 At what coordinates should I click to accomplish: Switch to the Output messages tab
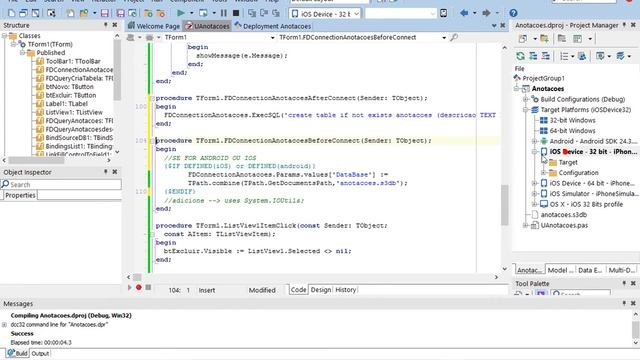(40, 353)
